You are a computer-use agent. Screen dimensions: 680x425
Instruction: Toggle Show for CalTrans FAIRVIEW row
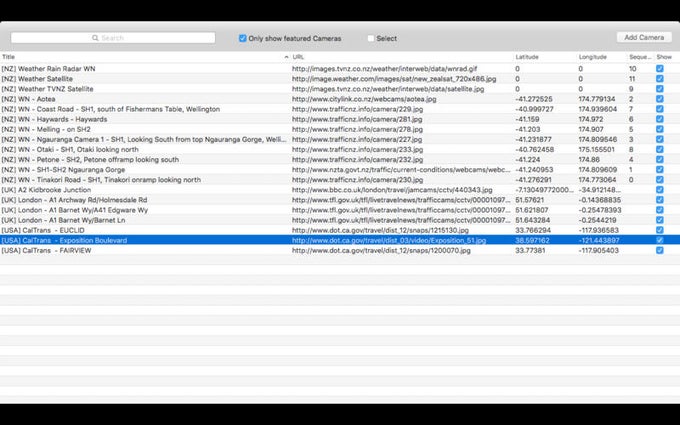point(660,250)
